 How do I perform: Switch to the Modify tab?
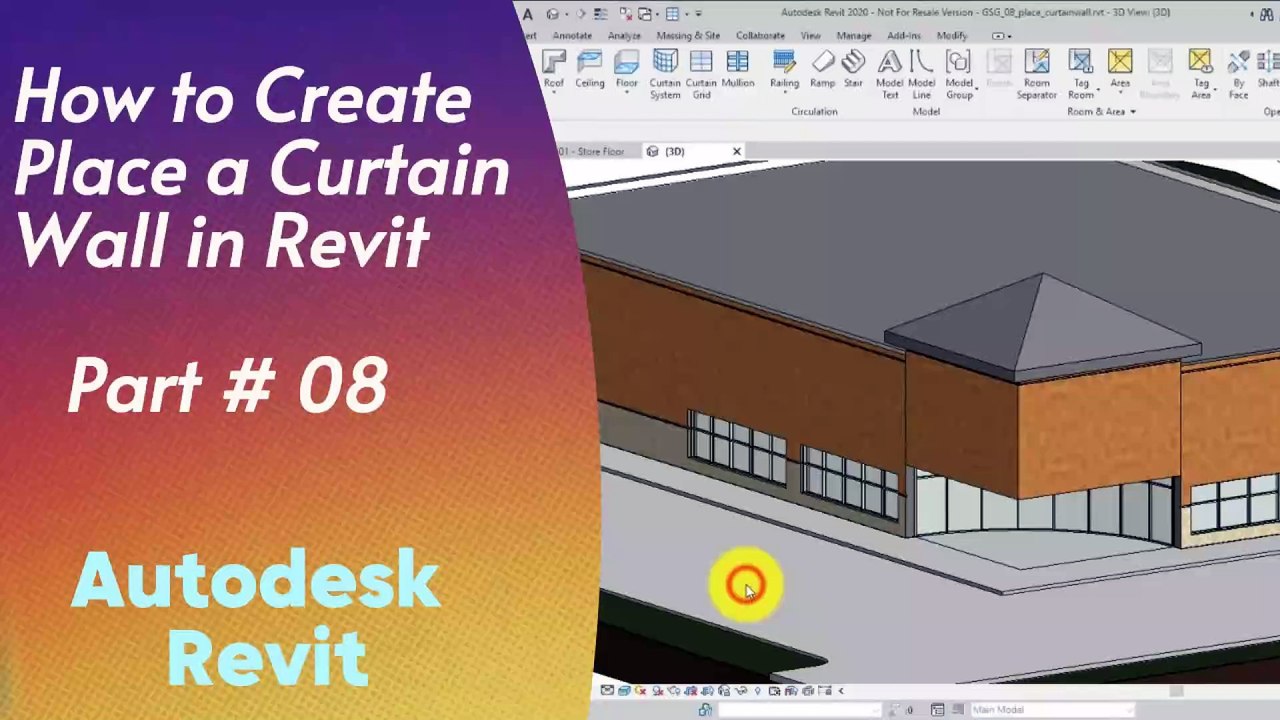(952, 36)
